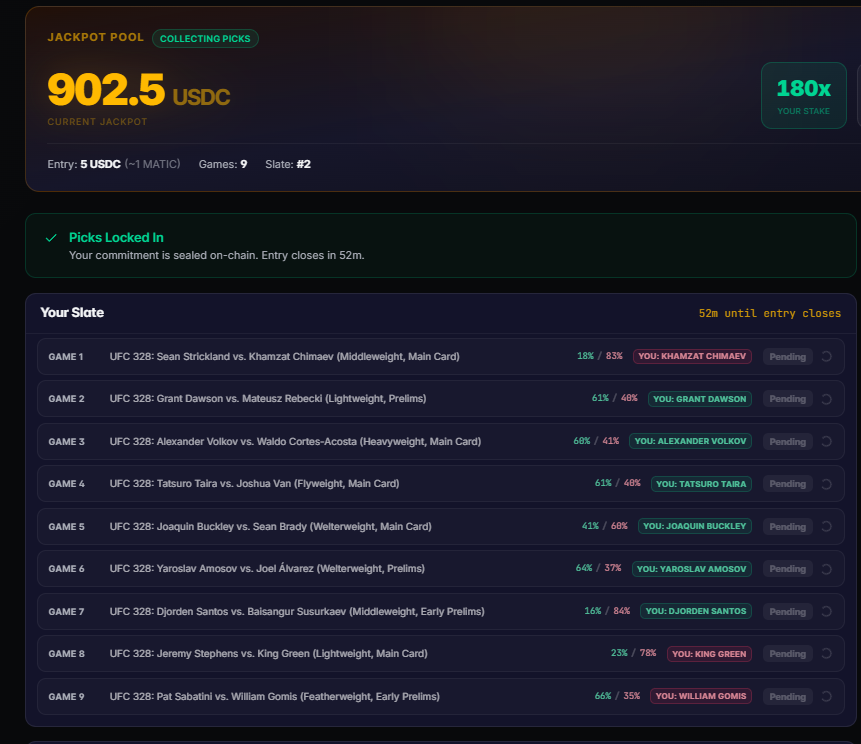Click the Buckley vs. Sean Brady fight title

(x=271, y=527)
